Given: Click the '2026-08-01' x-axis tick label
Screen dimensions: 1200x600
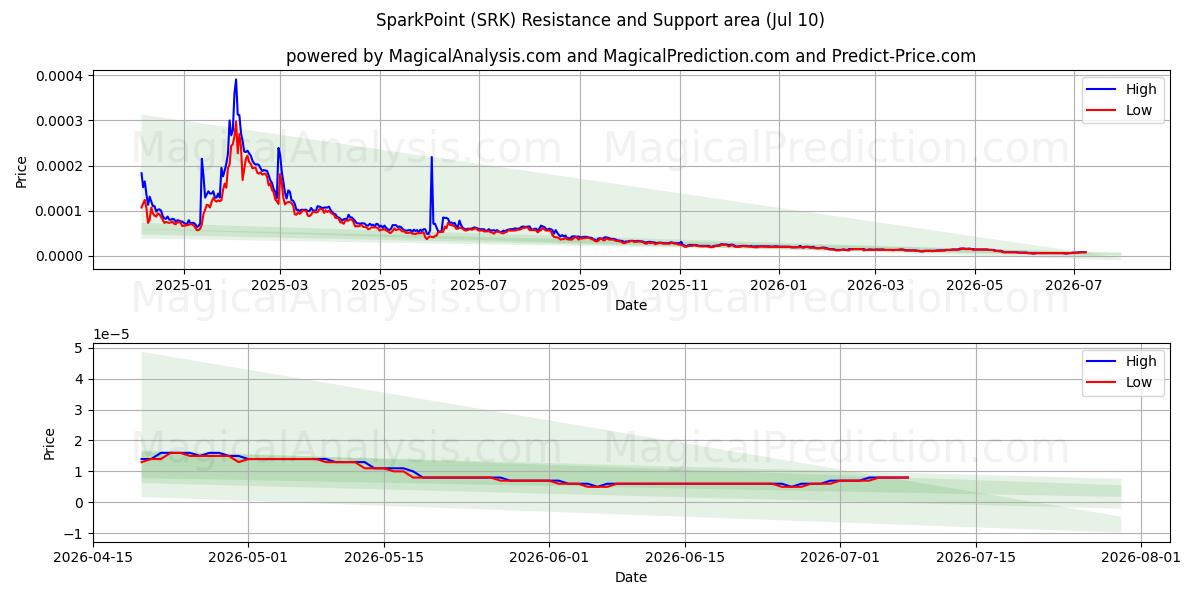Looking at the screenshot, I should pyautogui.click(x=1141, y=556).
